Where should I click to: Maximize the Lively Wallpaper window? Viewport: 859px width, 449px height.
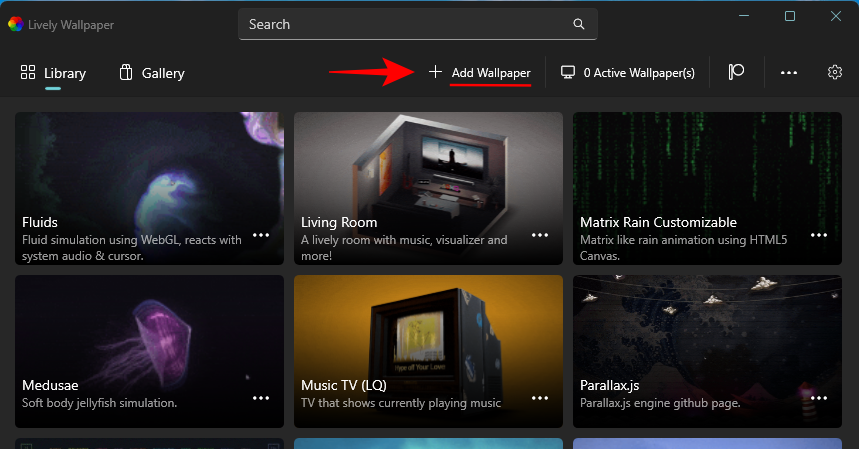pyautogui.click(x=789, y=16)
